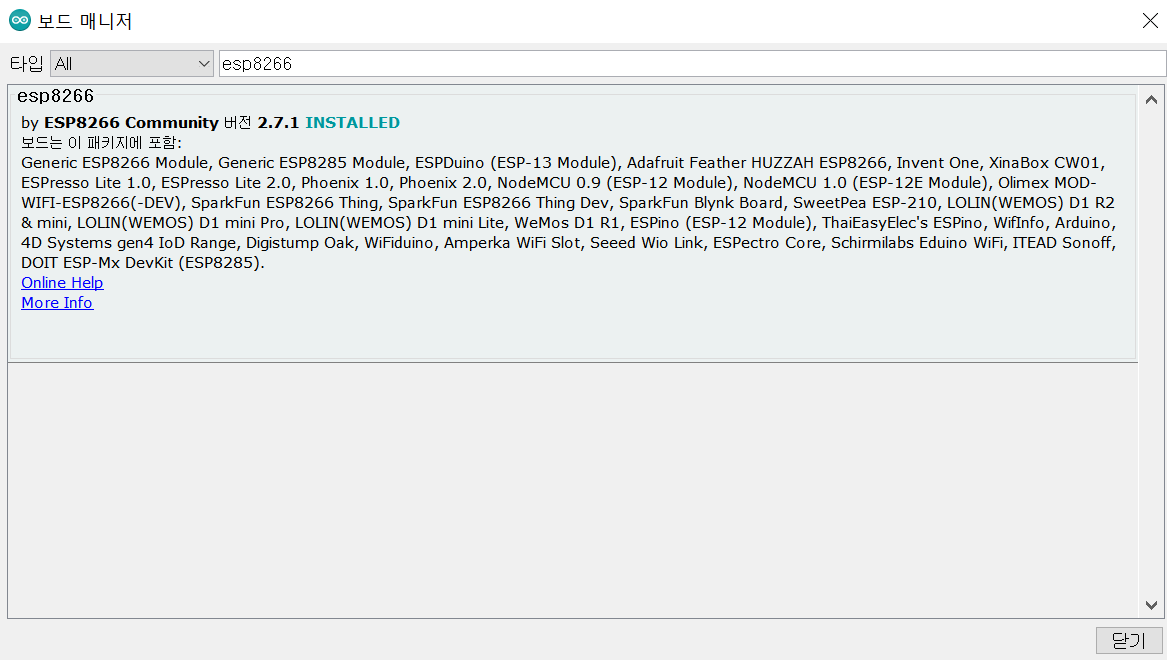This screenshot has height=660, width=1167.
Task: Open the More Info link
Action: click(x=57, y=303)
